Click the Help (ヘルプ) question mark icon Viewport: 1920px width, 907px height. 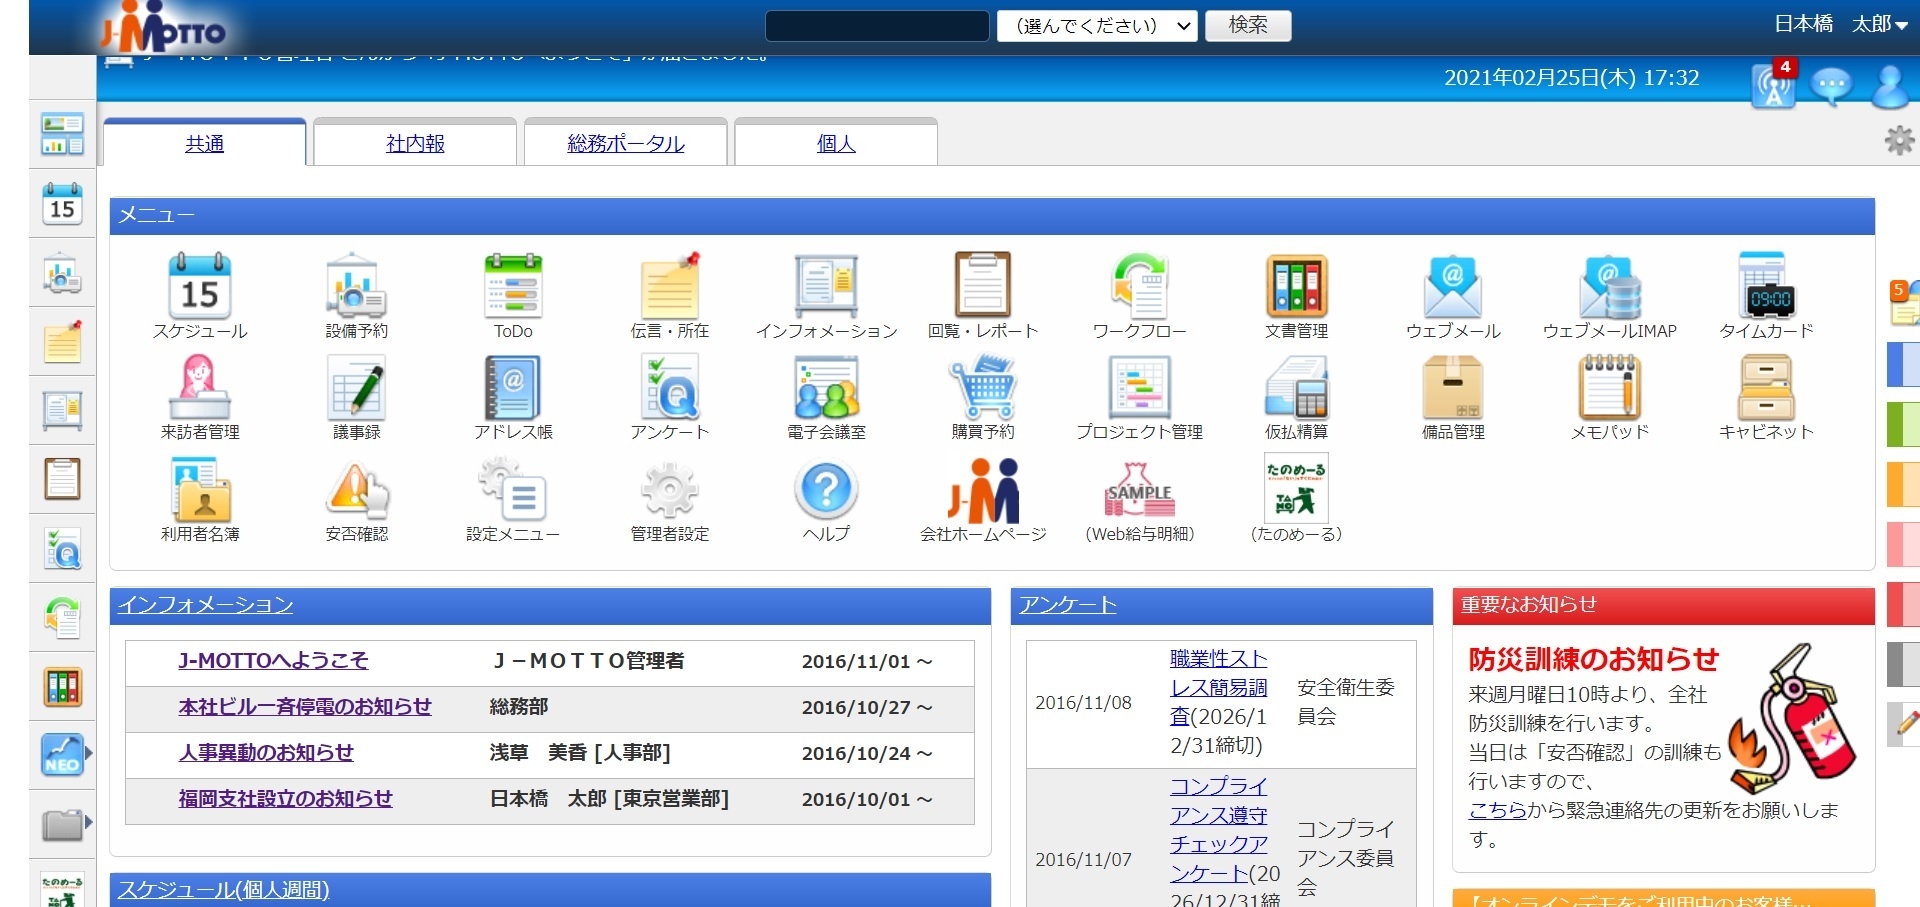coord(826,490)
